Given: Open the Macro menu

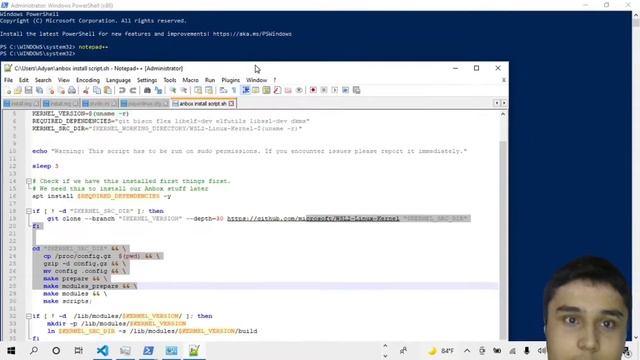Looking at the screenshot, I should pyautogui.click(x=190, y=80).
